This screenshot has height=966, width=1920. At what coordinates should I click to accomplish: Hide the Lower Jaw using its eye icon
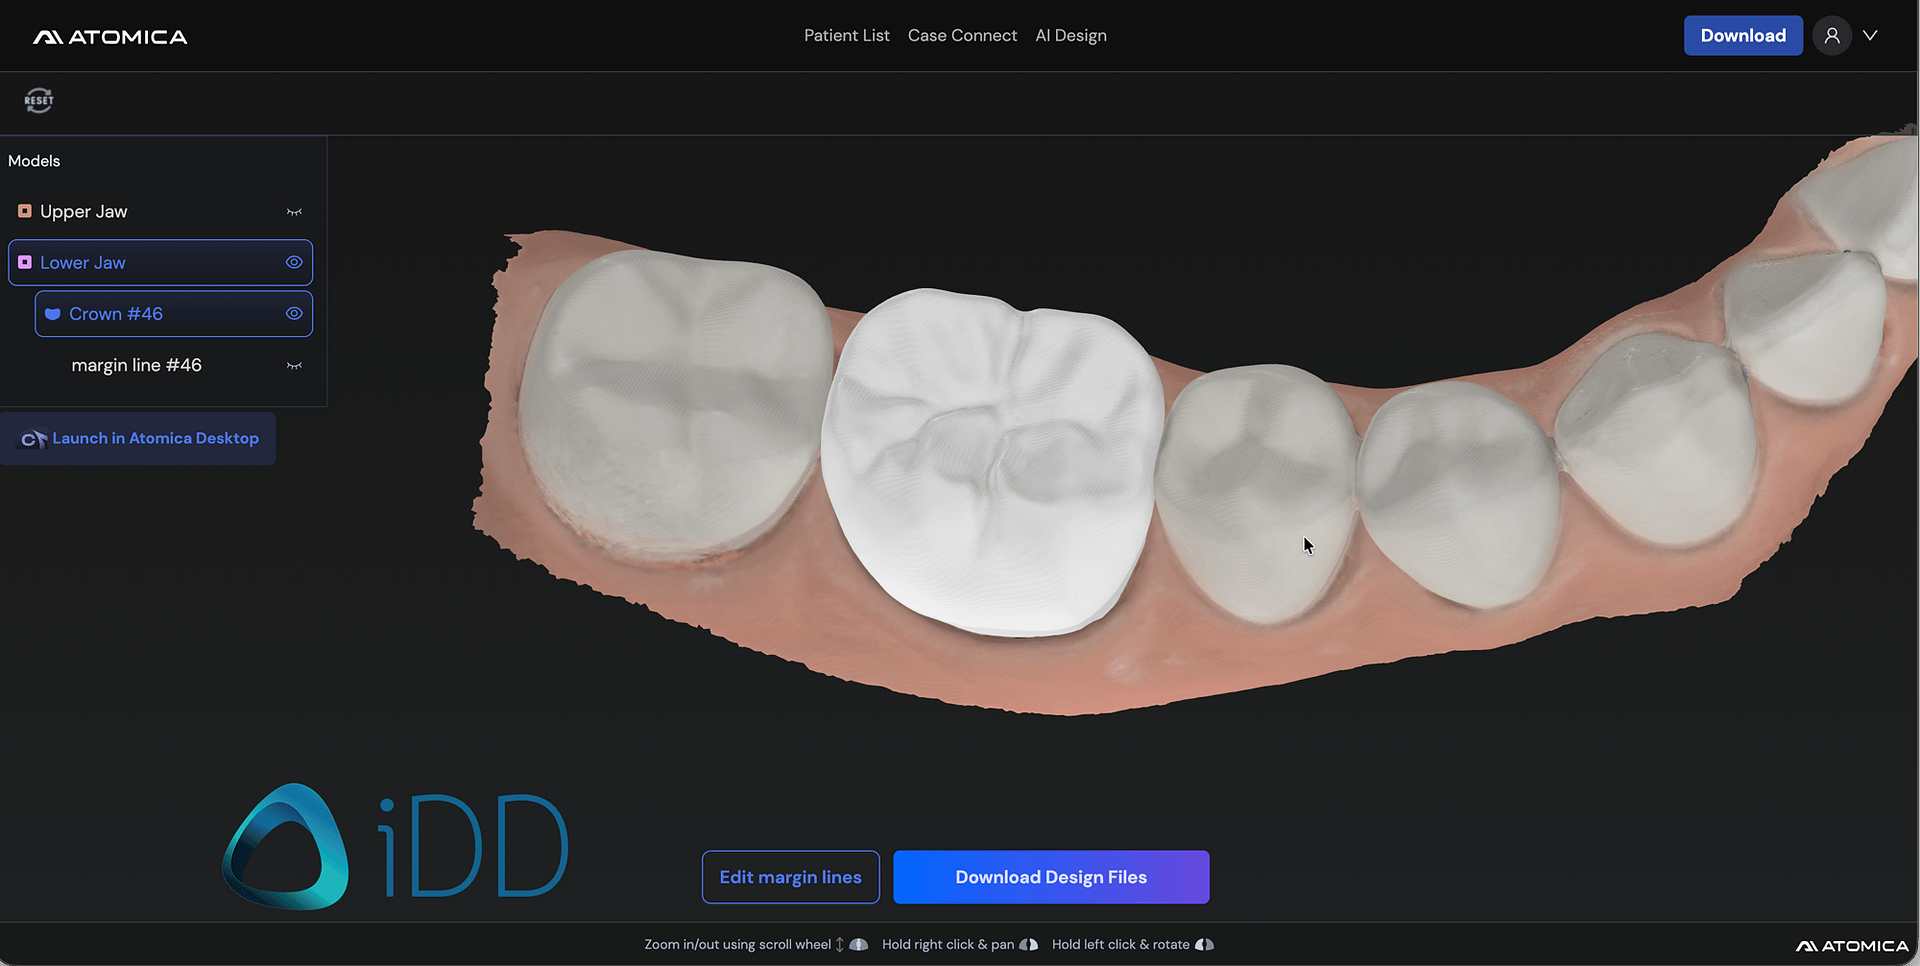click(294, 262)
